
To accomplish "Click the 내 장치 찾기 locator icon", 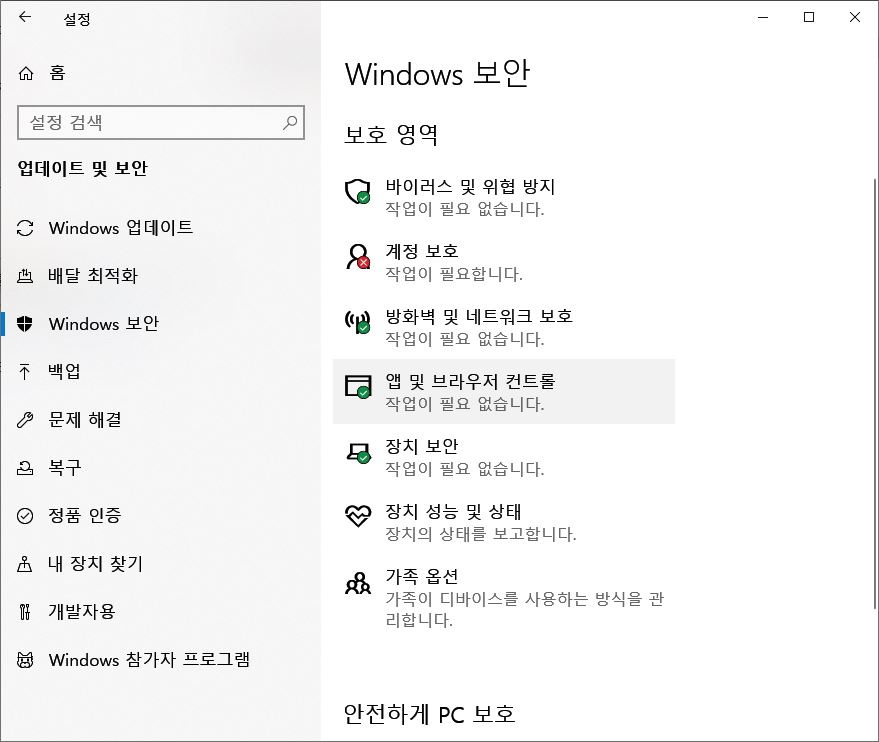I will coord(25,564).
